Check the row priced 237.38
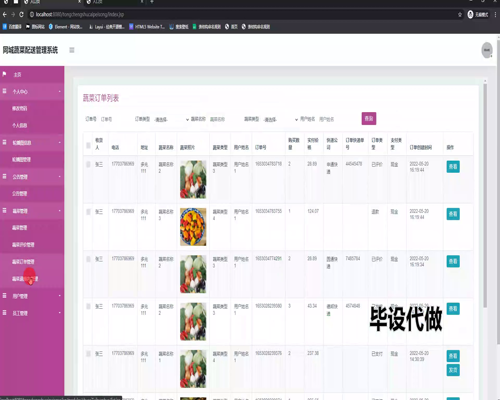The height and width of the screenshot is (400, 500). pos(88,354)
